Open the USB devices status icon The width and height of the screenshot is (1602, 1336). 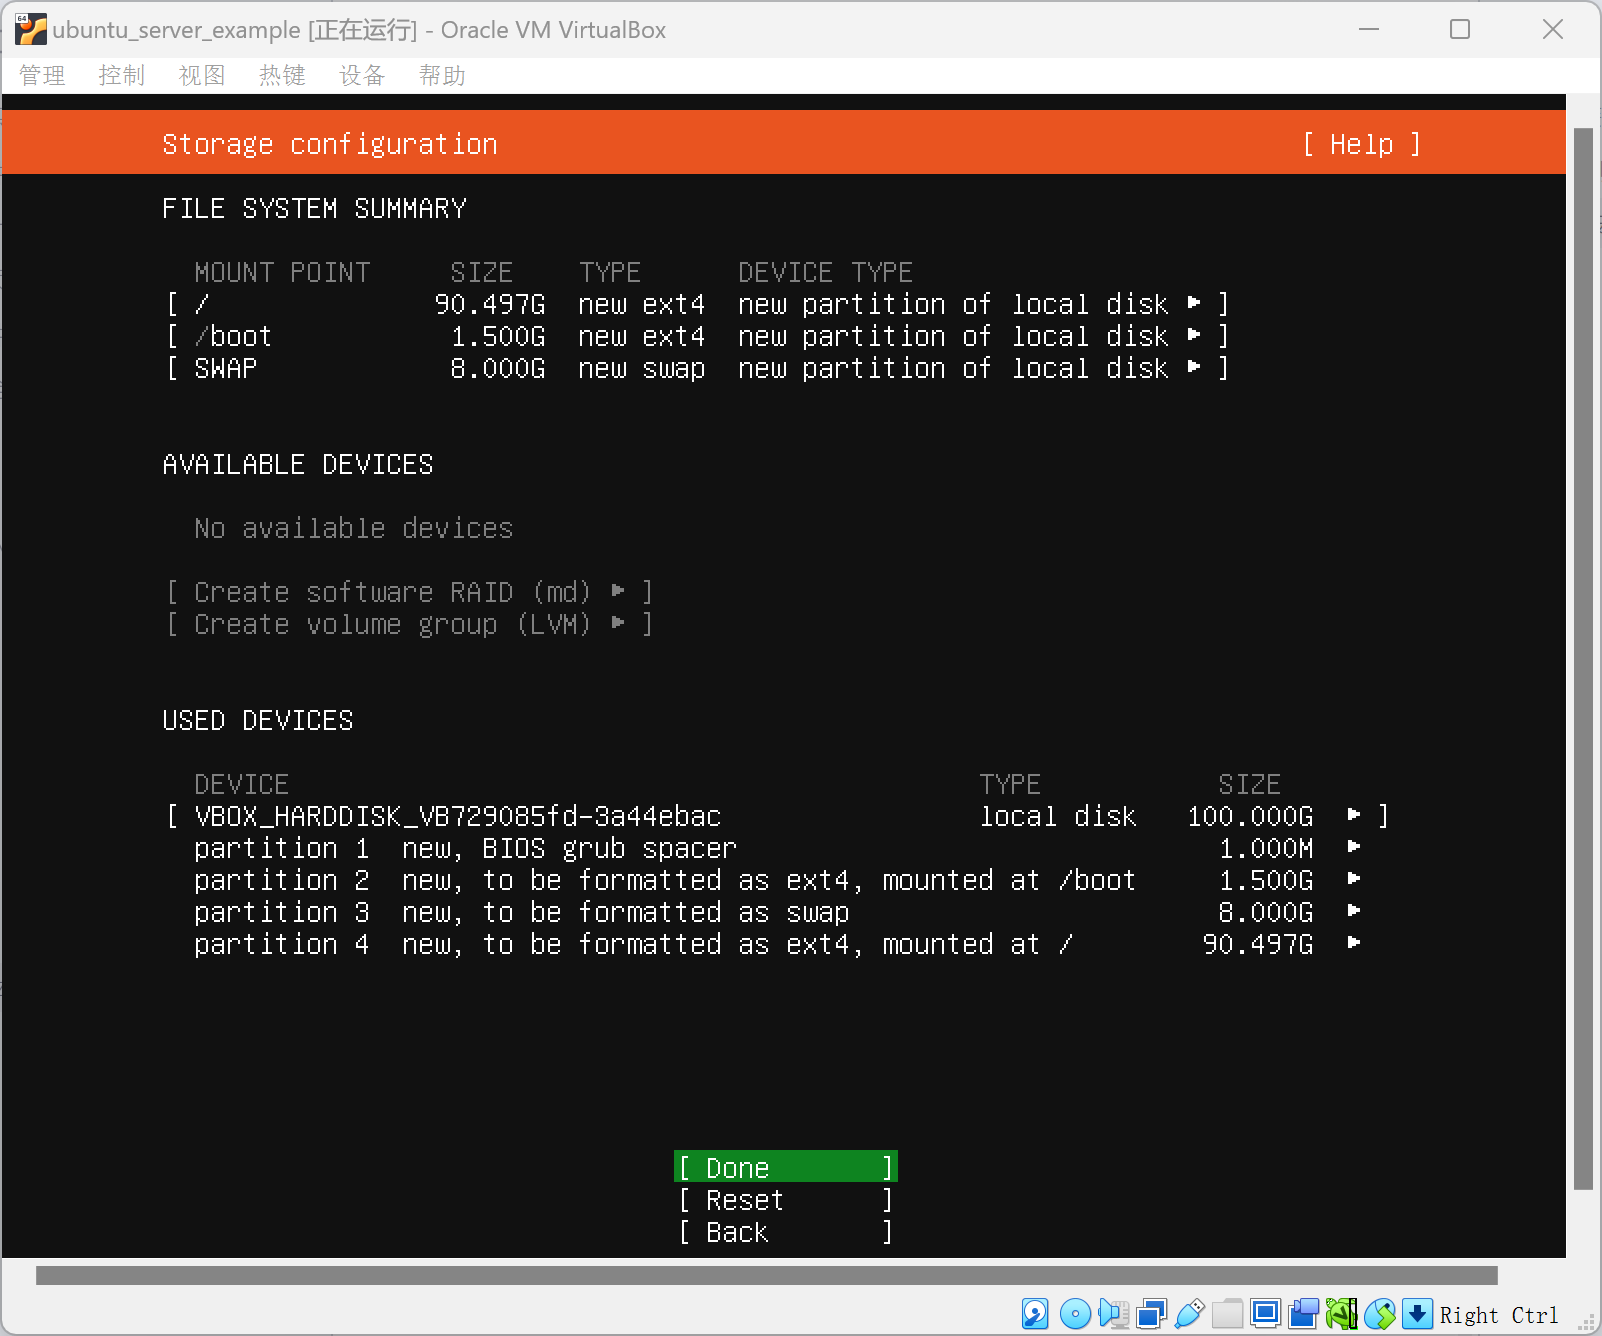point(1189,1313)
